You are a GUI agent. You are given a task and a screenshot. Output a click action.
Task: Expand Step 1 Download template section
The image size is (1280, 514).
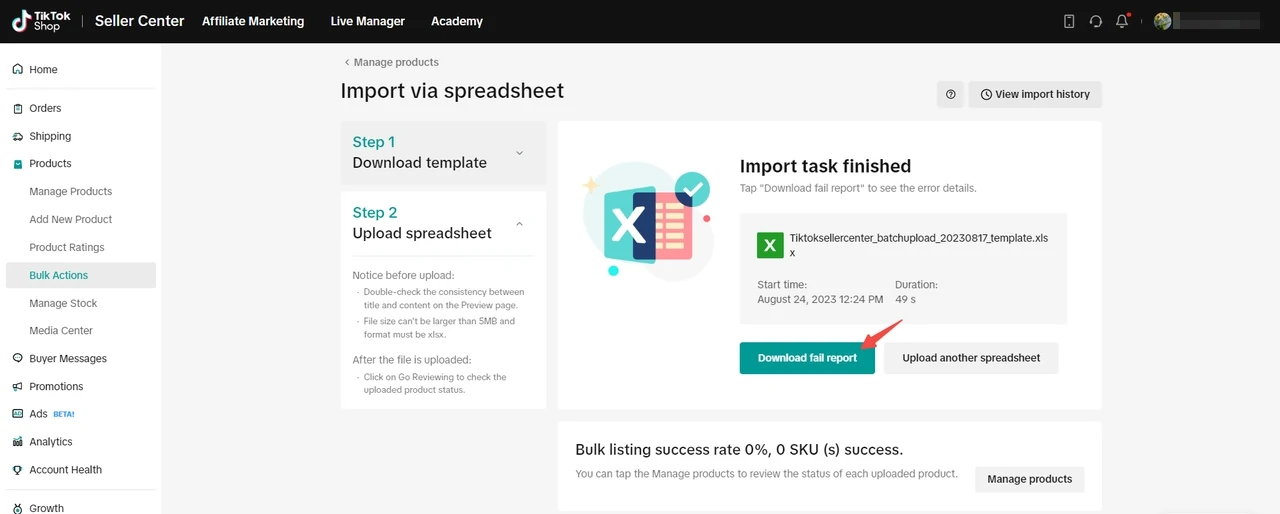(x=519, y=153)
